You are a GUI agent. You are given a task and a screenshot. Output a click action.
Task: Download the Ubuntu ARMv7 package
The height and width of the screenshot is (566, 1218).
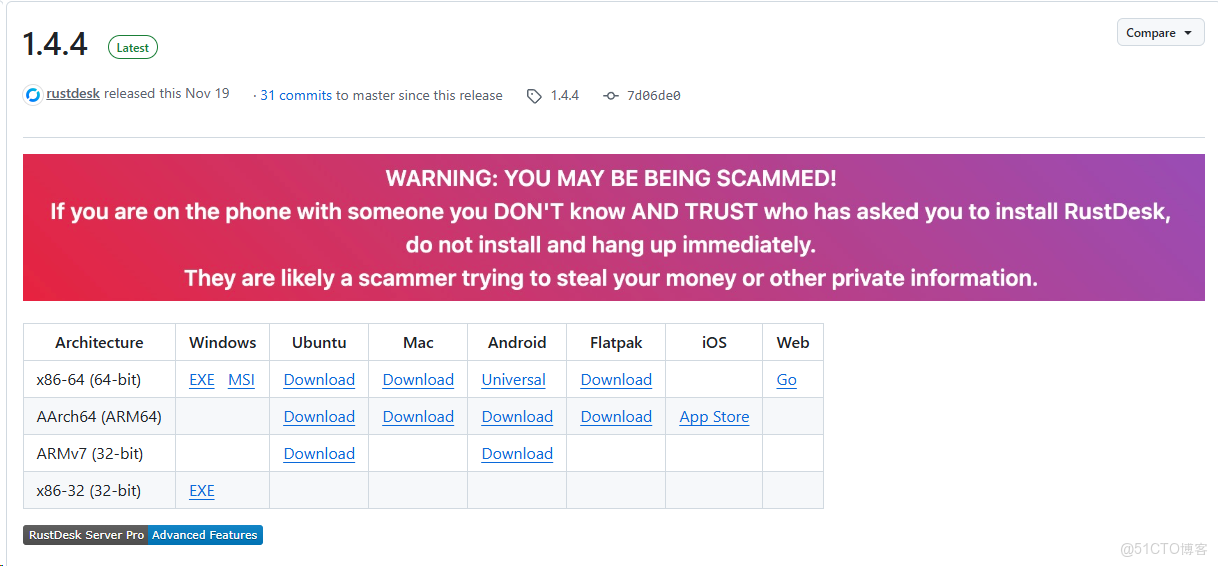319,454
